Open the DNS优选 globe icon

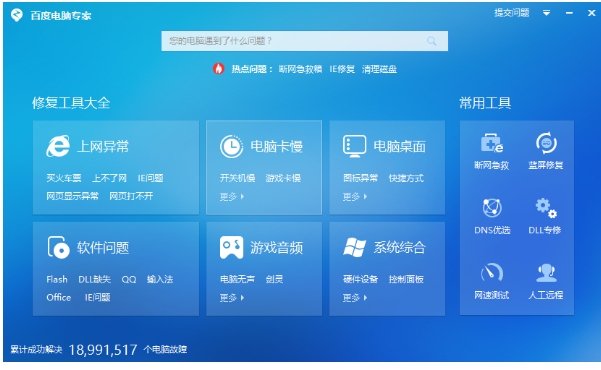click(x=492, y=207)
